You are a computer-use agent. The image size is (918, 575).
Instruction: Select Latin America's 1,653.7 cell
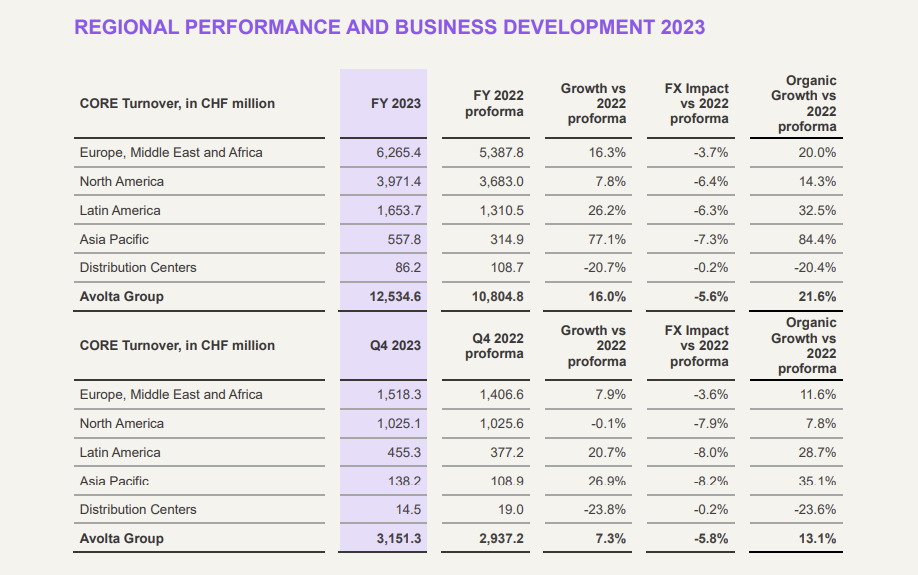[399, 211]
